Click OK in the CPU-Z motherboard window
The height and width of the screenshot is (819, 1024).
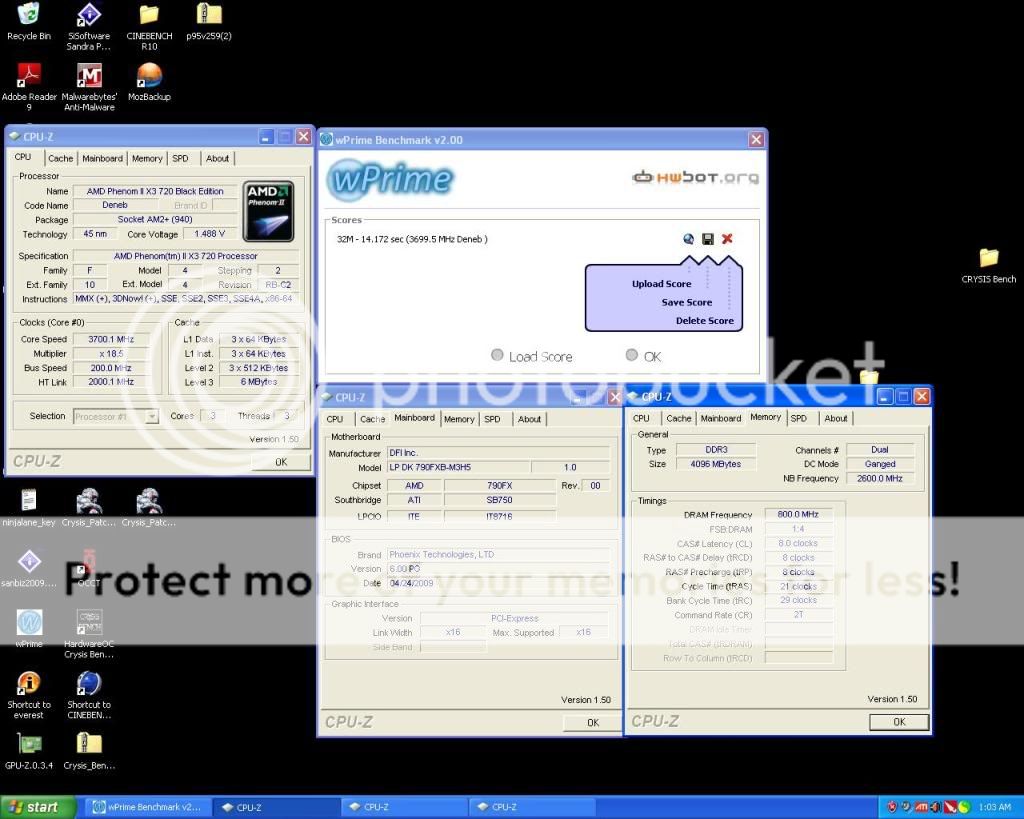point(592,722)
